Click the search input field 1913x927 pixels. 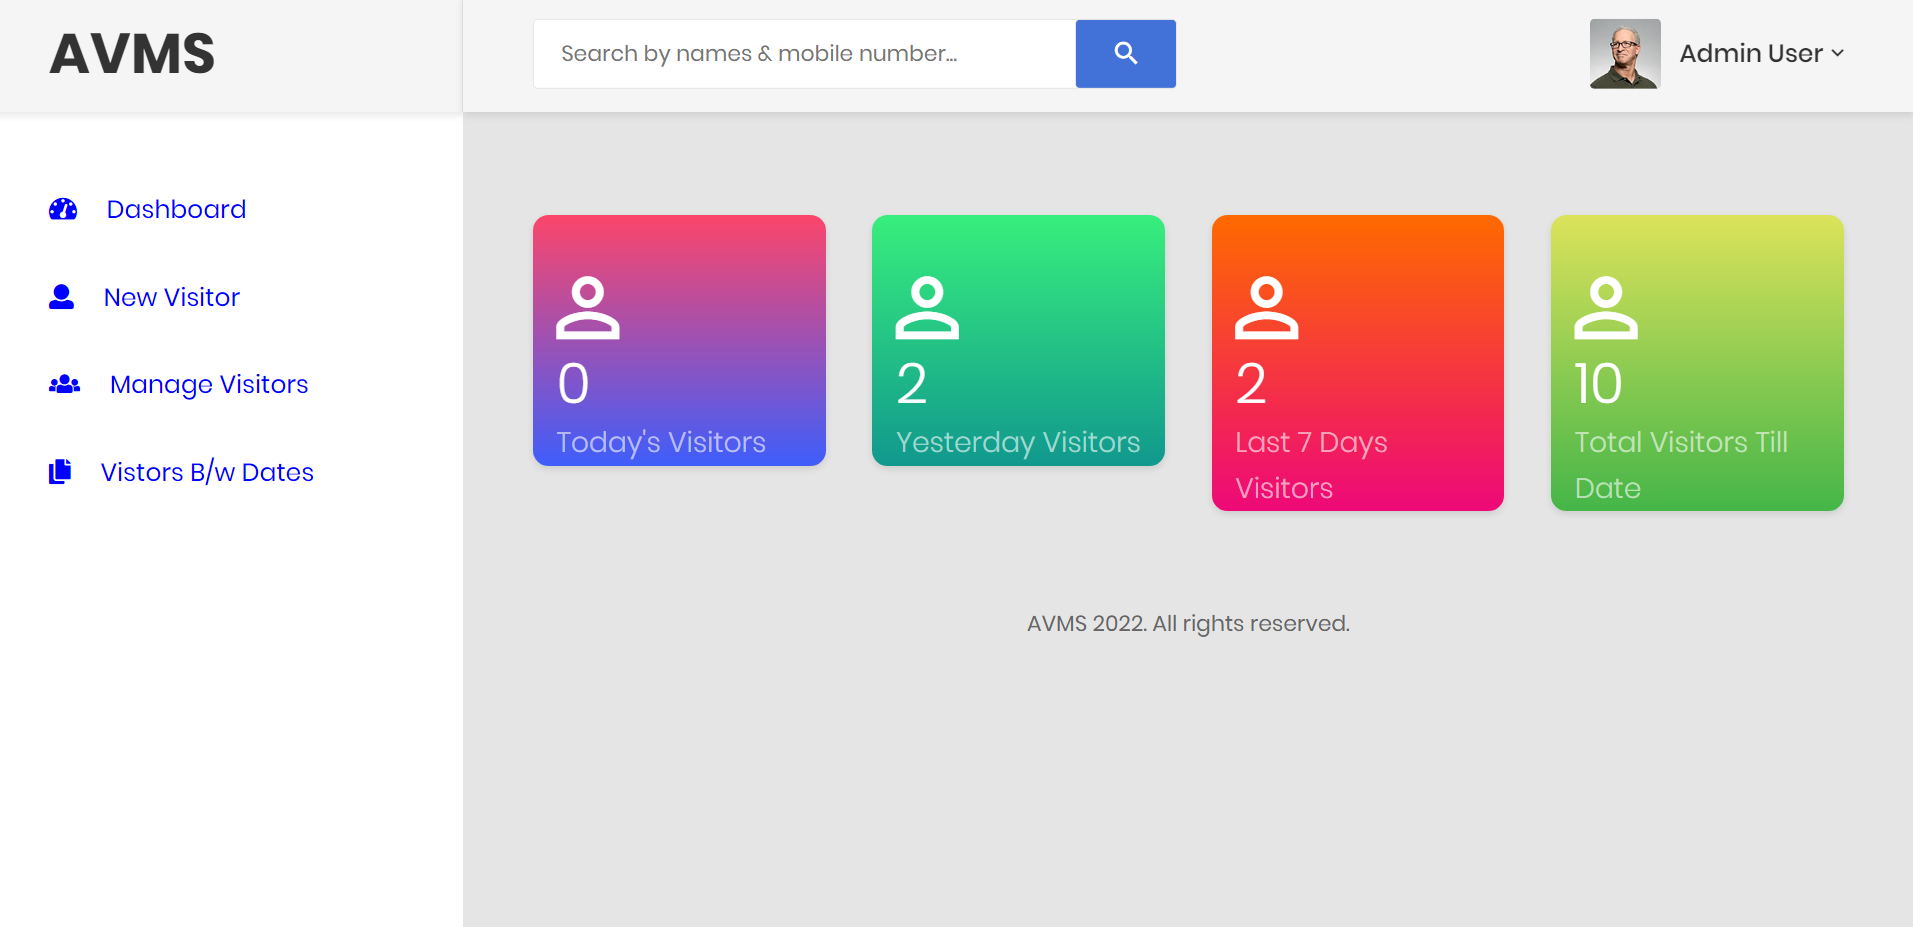(x=804, y=53)
